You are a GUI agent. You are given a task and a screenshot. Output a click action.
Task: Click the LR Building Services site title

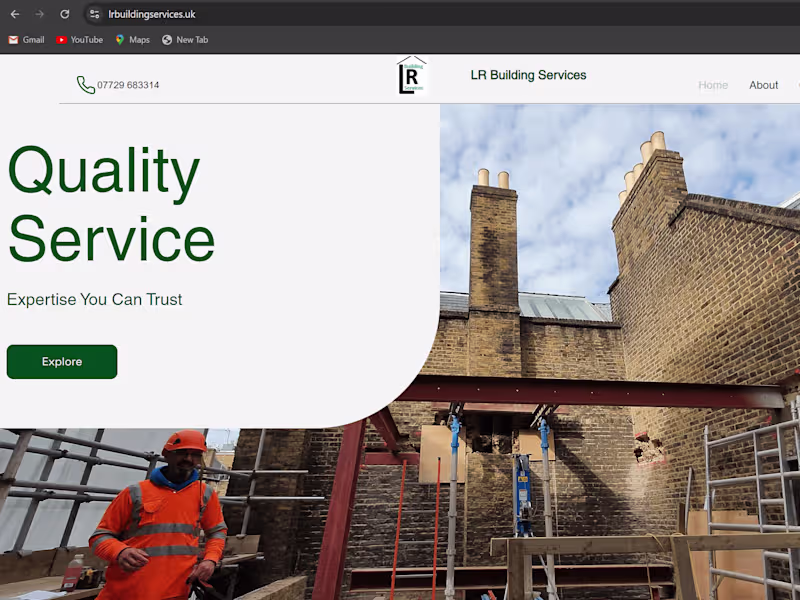(528, 74)
